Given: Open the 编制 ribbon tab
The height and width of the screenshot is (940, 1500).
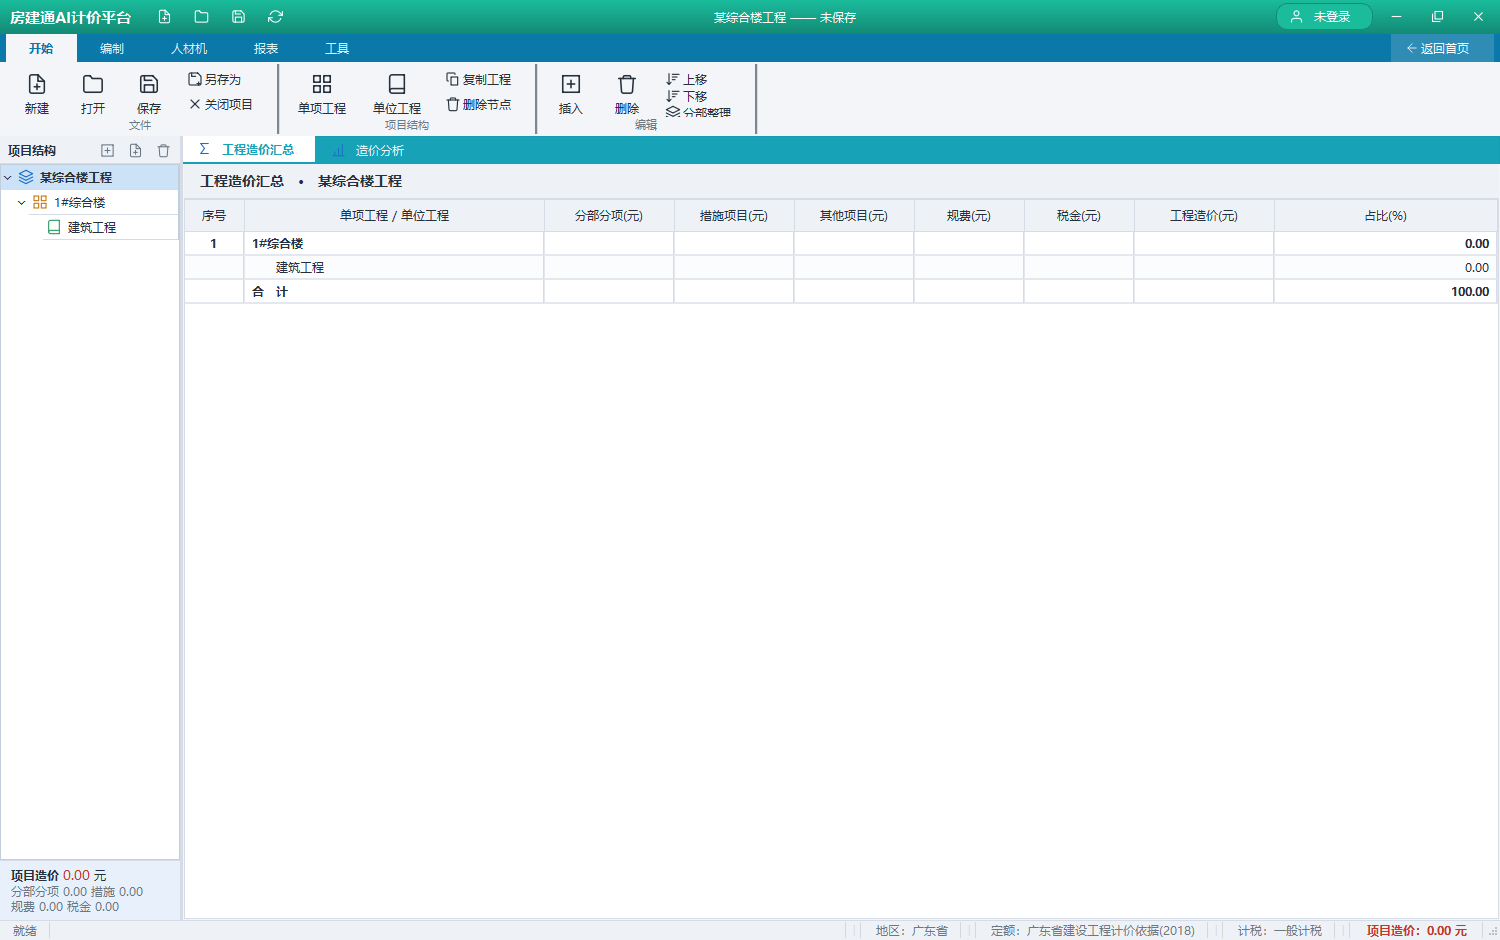Looking at the screenshot, I should point(112,48).
